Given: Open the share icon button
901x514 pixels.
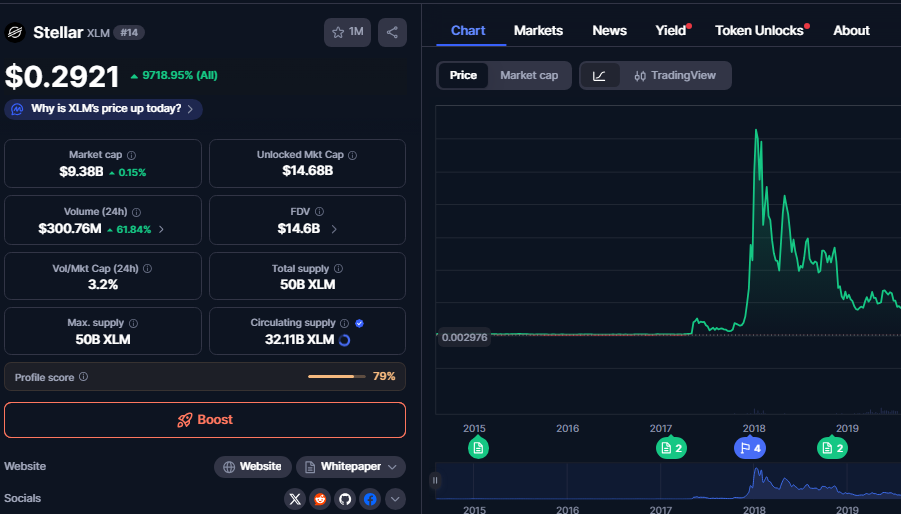Looking at the screenshot, I should click(x=392, y=32).
